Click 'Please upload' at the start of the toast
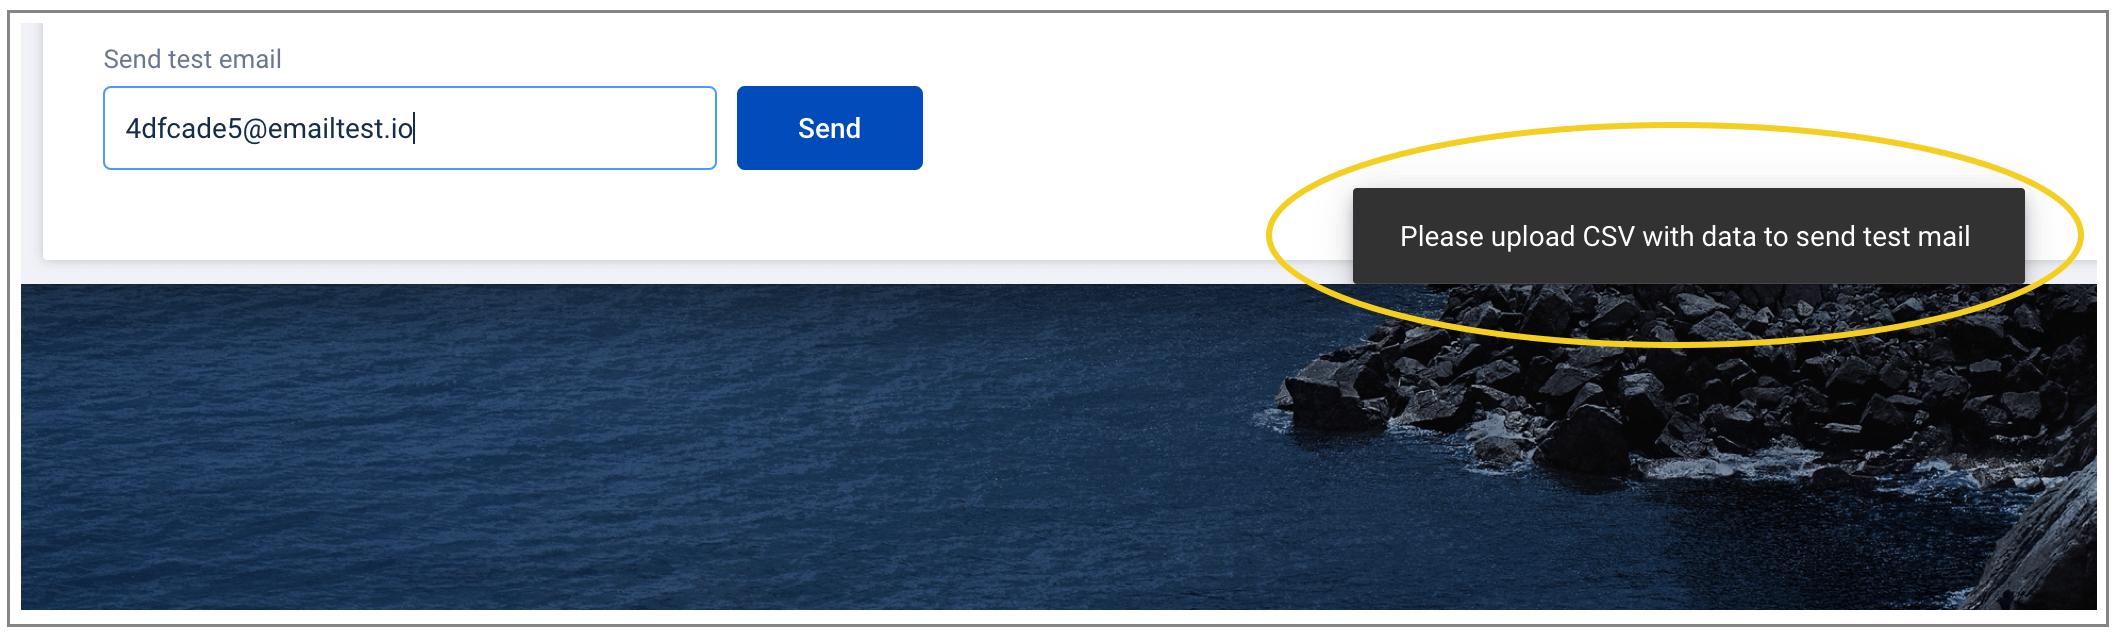 tap(1487, 237)
